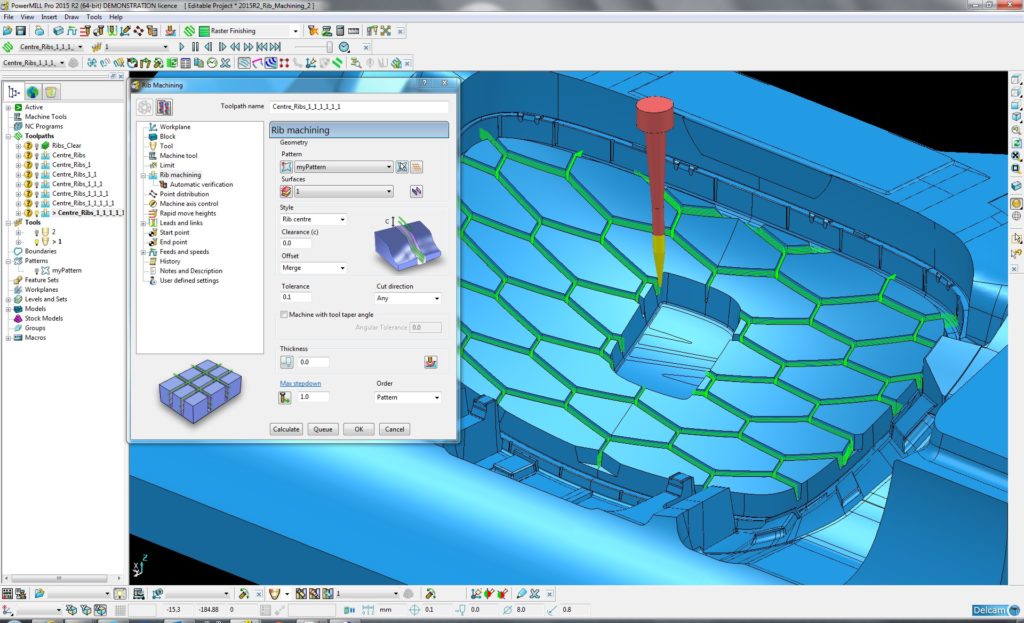This screenshot has width=1024, height=623.
Task: Select the Centre_Ribs_1_1 toolpath entry
Action: tap(74, 174)
